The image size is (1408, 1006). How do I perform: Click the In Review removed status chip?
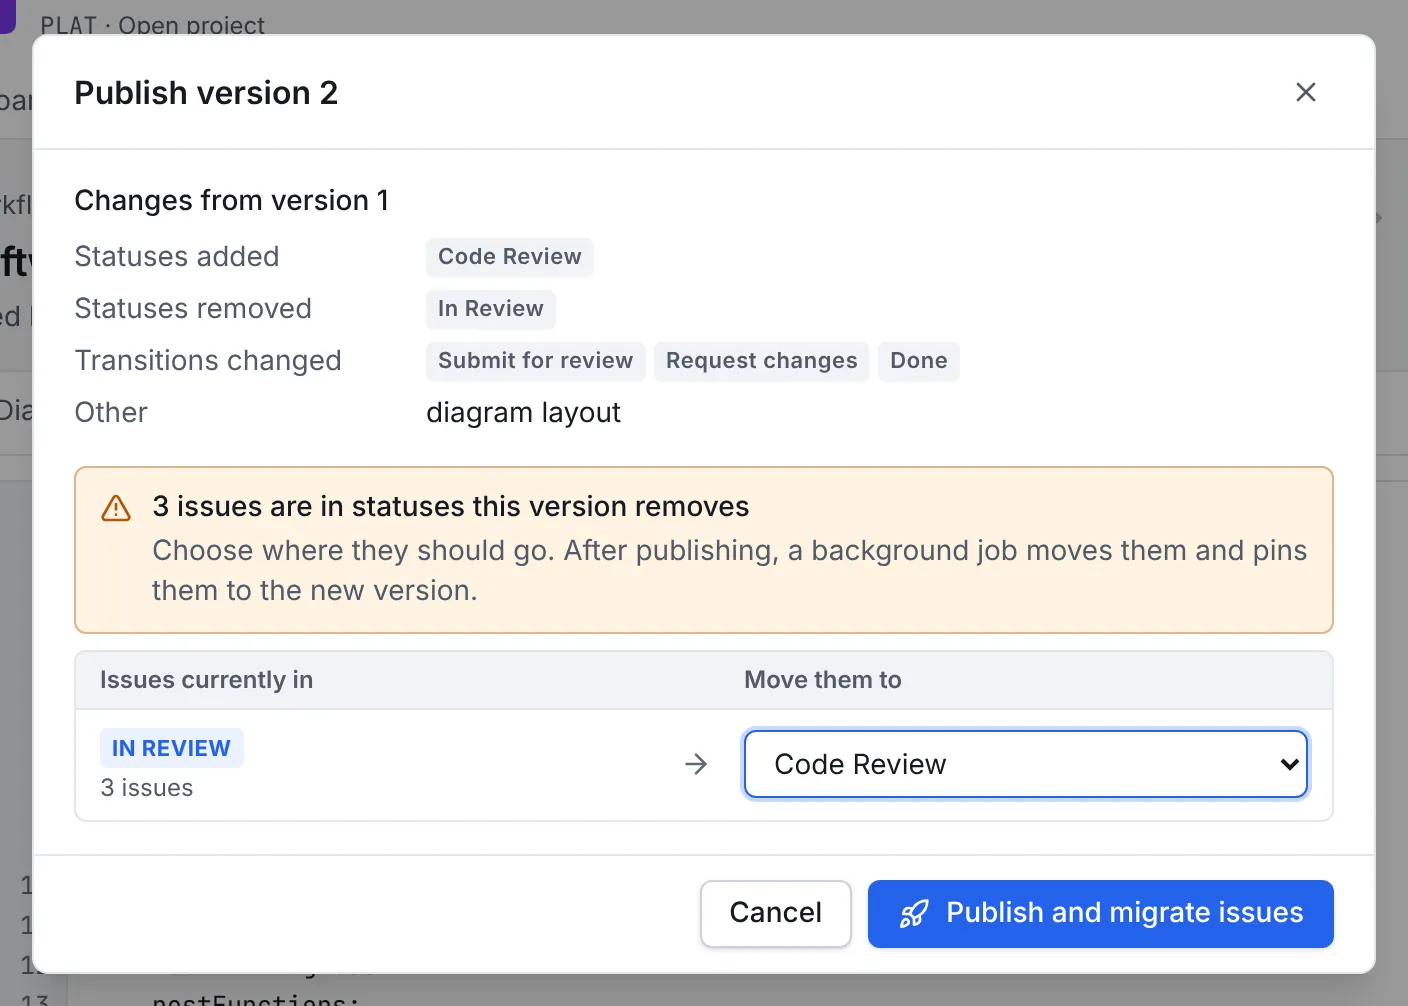490,309
